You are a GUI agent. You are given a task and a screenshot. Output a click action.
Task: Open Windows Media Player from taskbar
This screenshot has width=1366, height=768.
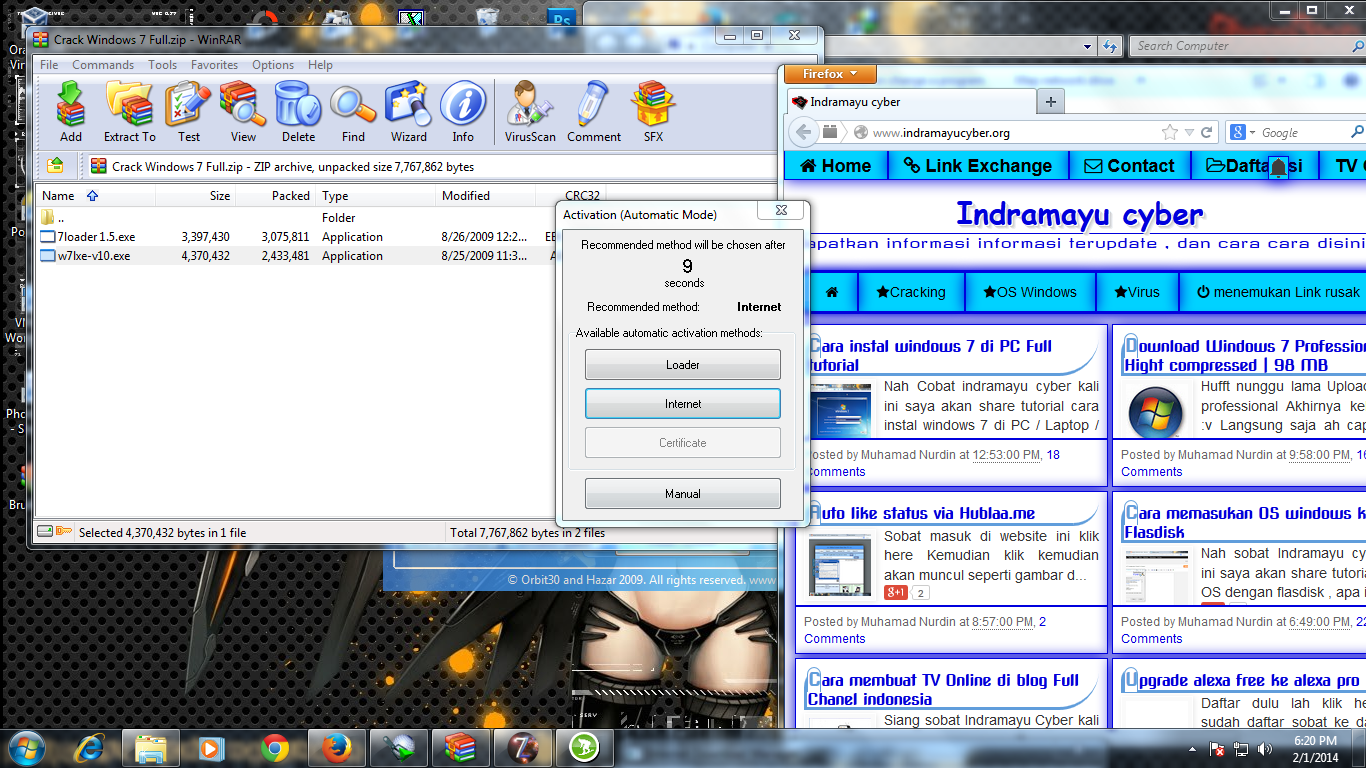click(x=211, y=747)
